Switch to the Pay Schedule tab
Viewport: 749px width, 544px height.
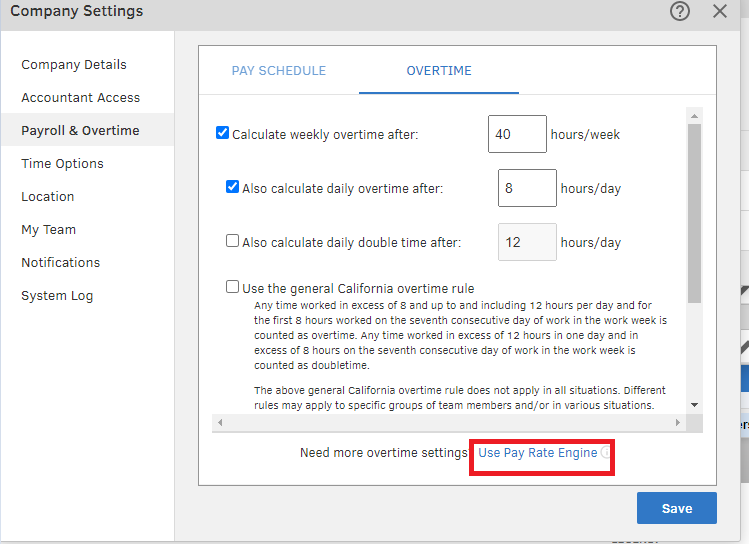279,71
